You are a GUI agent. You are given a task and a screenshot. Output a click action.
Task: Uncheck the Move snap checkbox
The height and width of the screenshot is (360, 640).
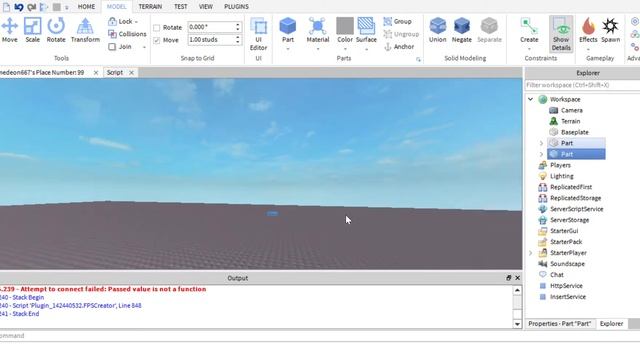coord(156,40)
